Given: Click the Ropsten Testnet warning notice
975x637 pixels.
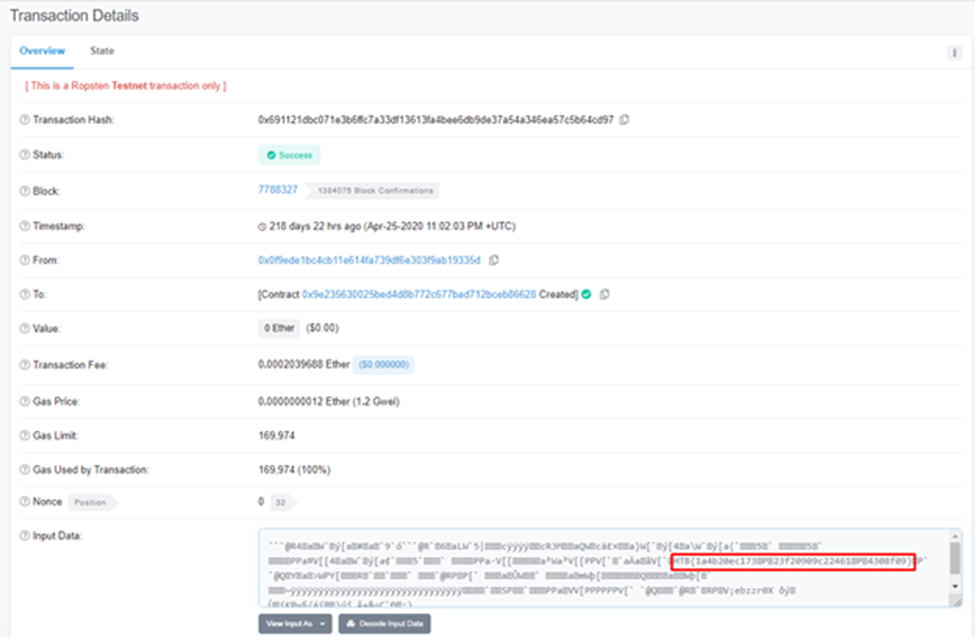Looking at the screenshot, I should click(x=126, y=86).
